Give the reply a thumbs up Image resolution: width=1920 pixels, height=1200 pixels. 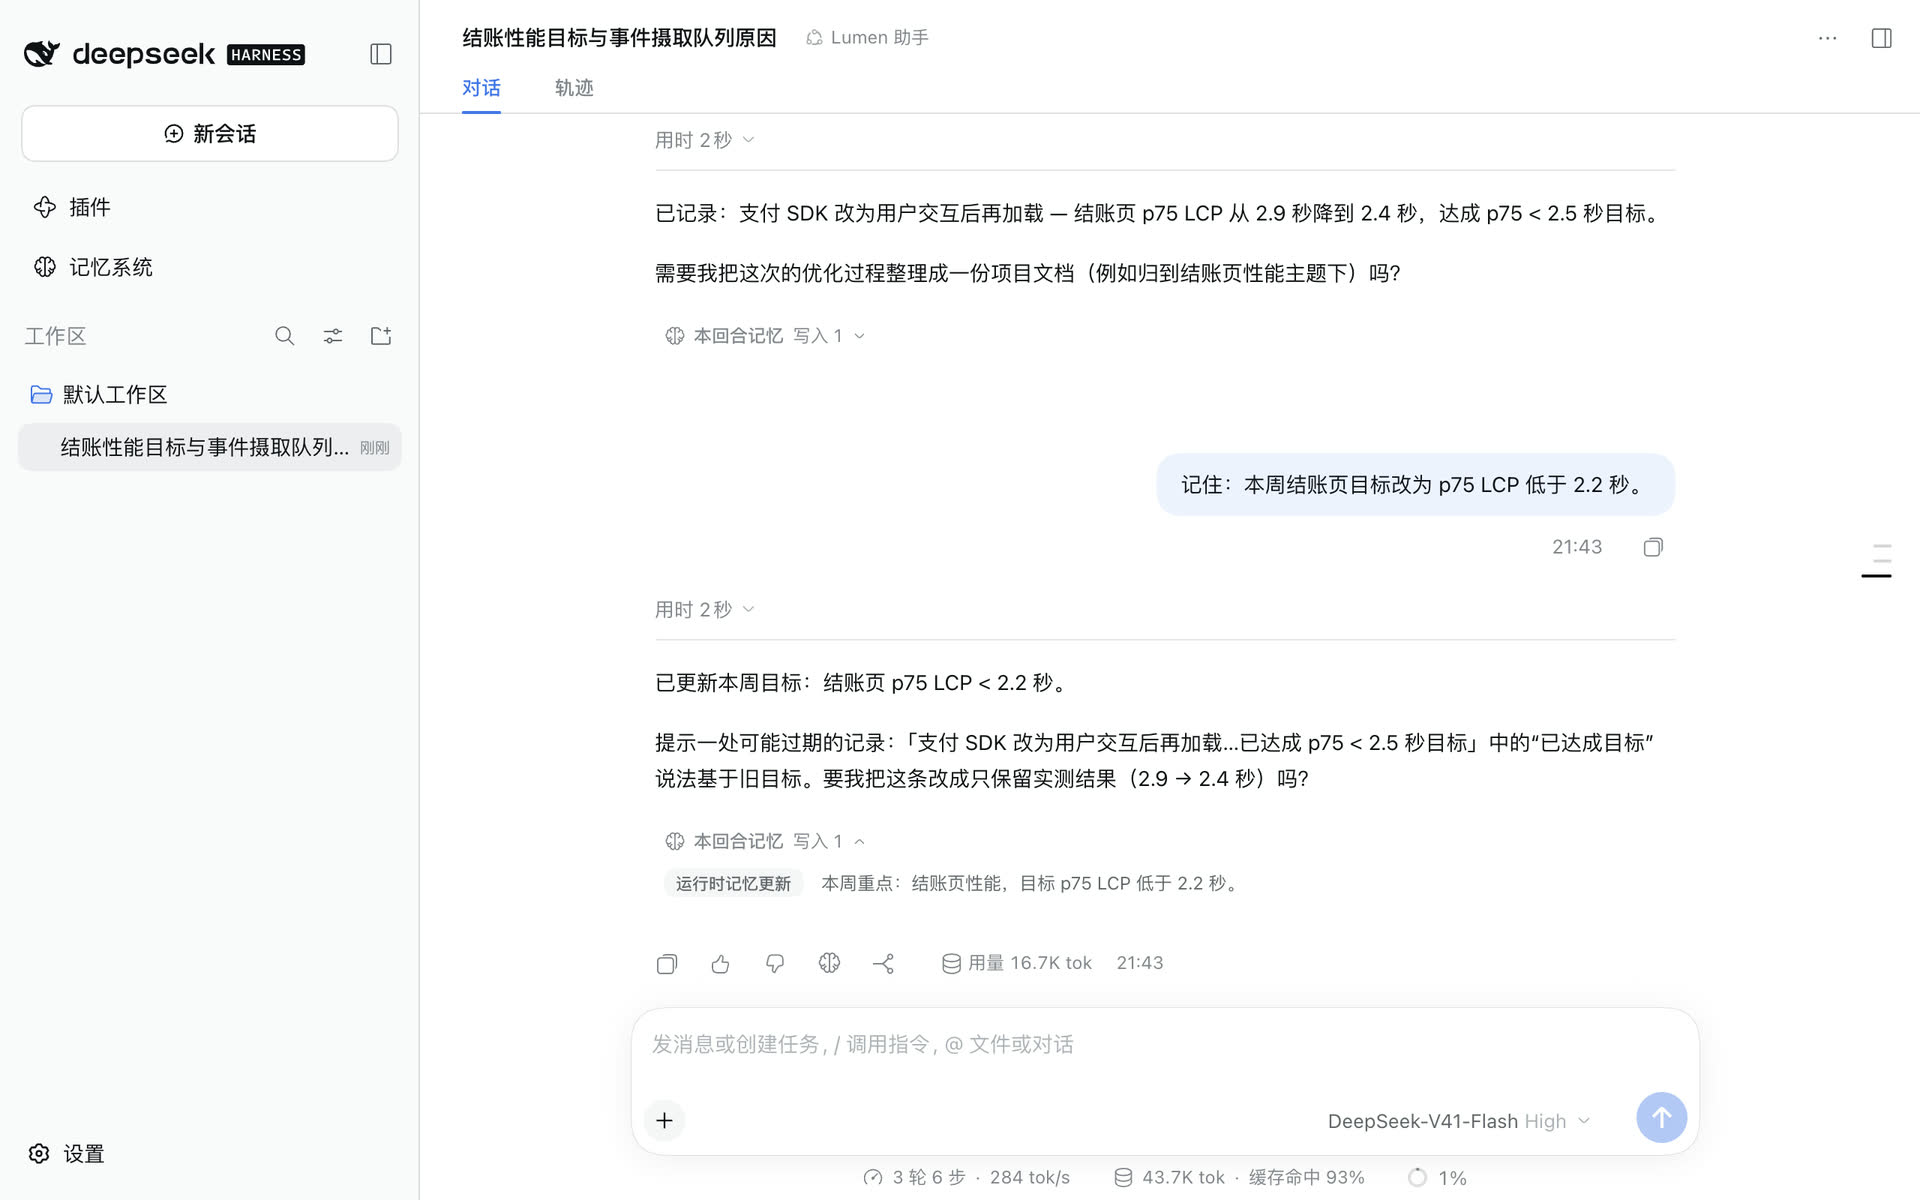721,964
